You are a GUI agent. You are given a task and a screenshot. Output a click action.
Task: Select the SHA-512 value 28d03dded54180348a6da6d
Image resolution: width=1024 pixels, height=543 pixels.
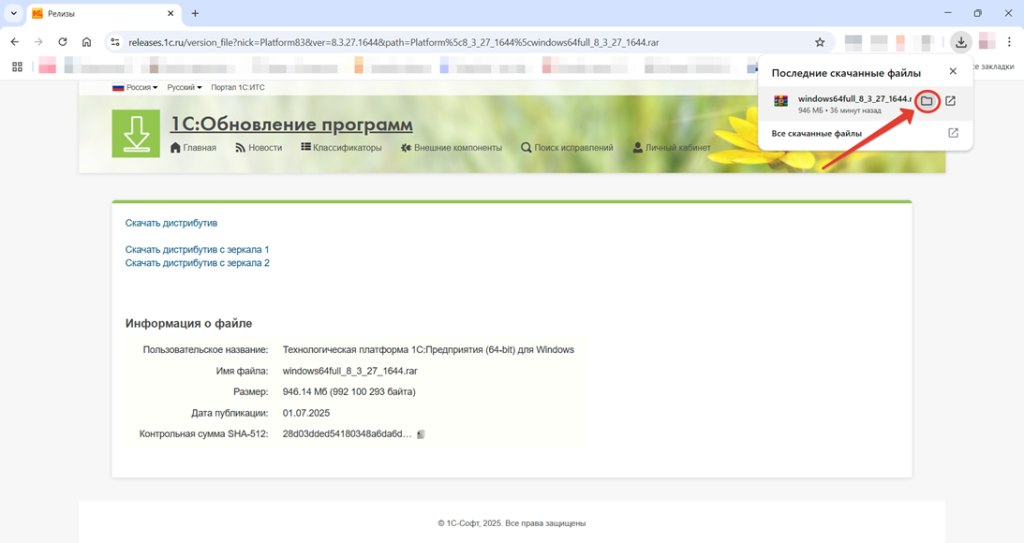347,434
